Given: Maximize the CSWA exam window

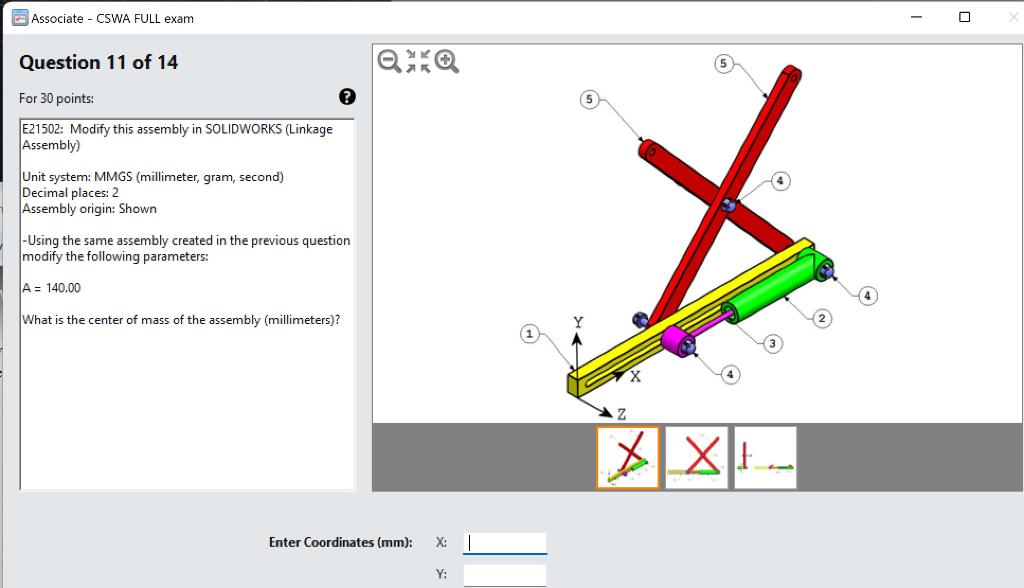Looking at the screenshot, I should click(x=964, y=18).
